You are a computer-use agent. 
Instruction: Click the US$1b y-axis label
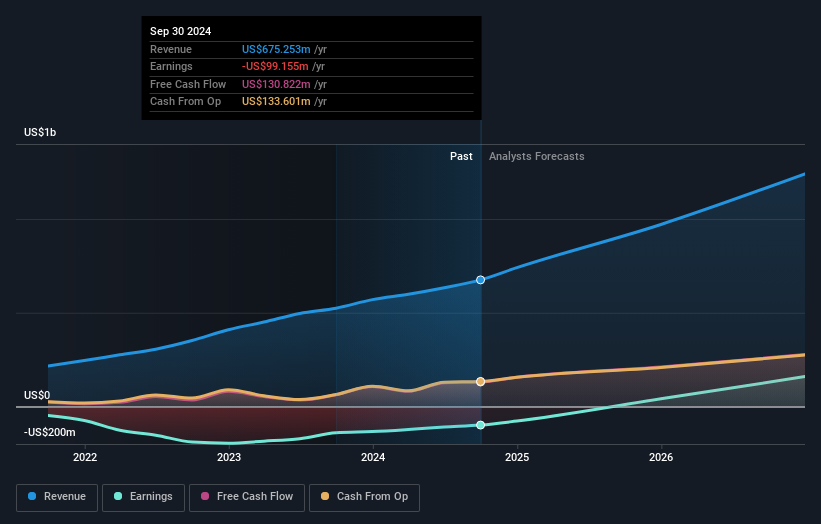(x=40, y=132)
